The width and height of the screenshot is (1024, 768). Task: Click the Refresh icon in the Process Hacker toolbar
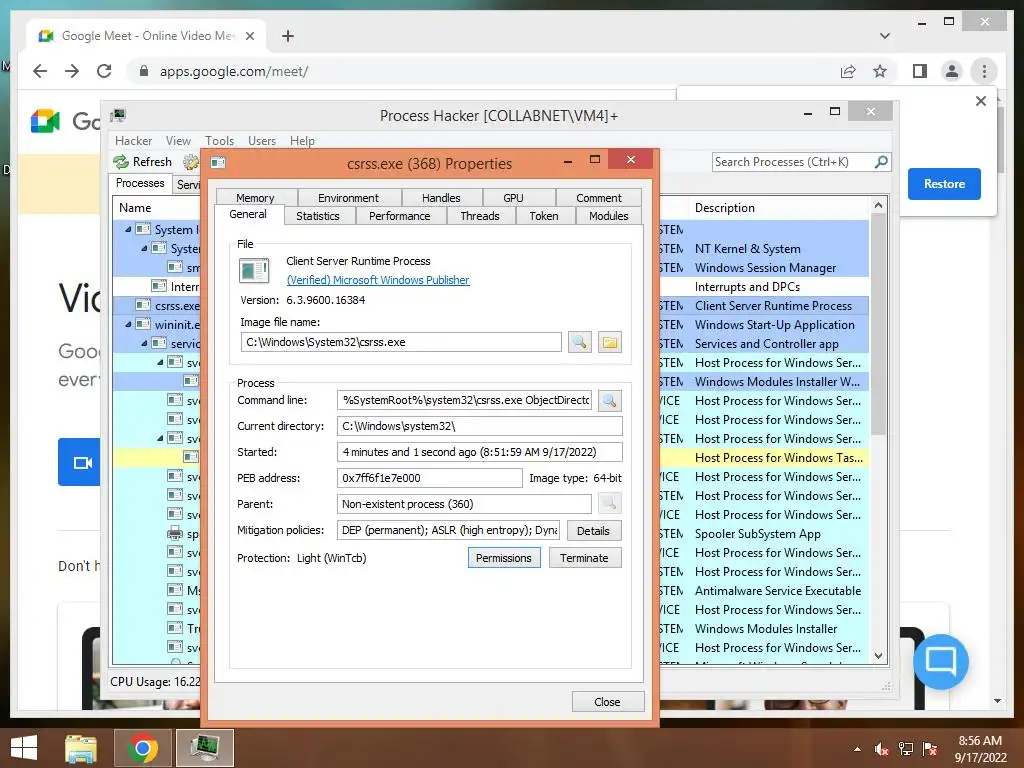pos(121,162)
